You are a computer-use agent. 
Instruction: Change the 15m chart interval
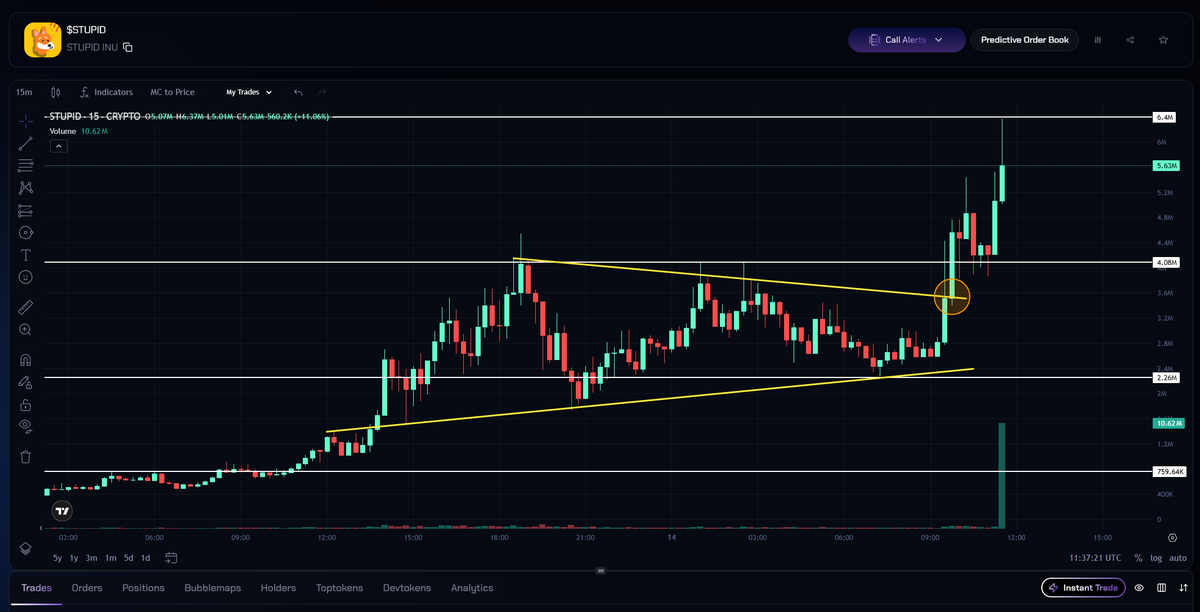click(x=26, y=92)
